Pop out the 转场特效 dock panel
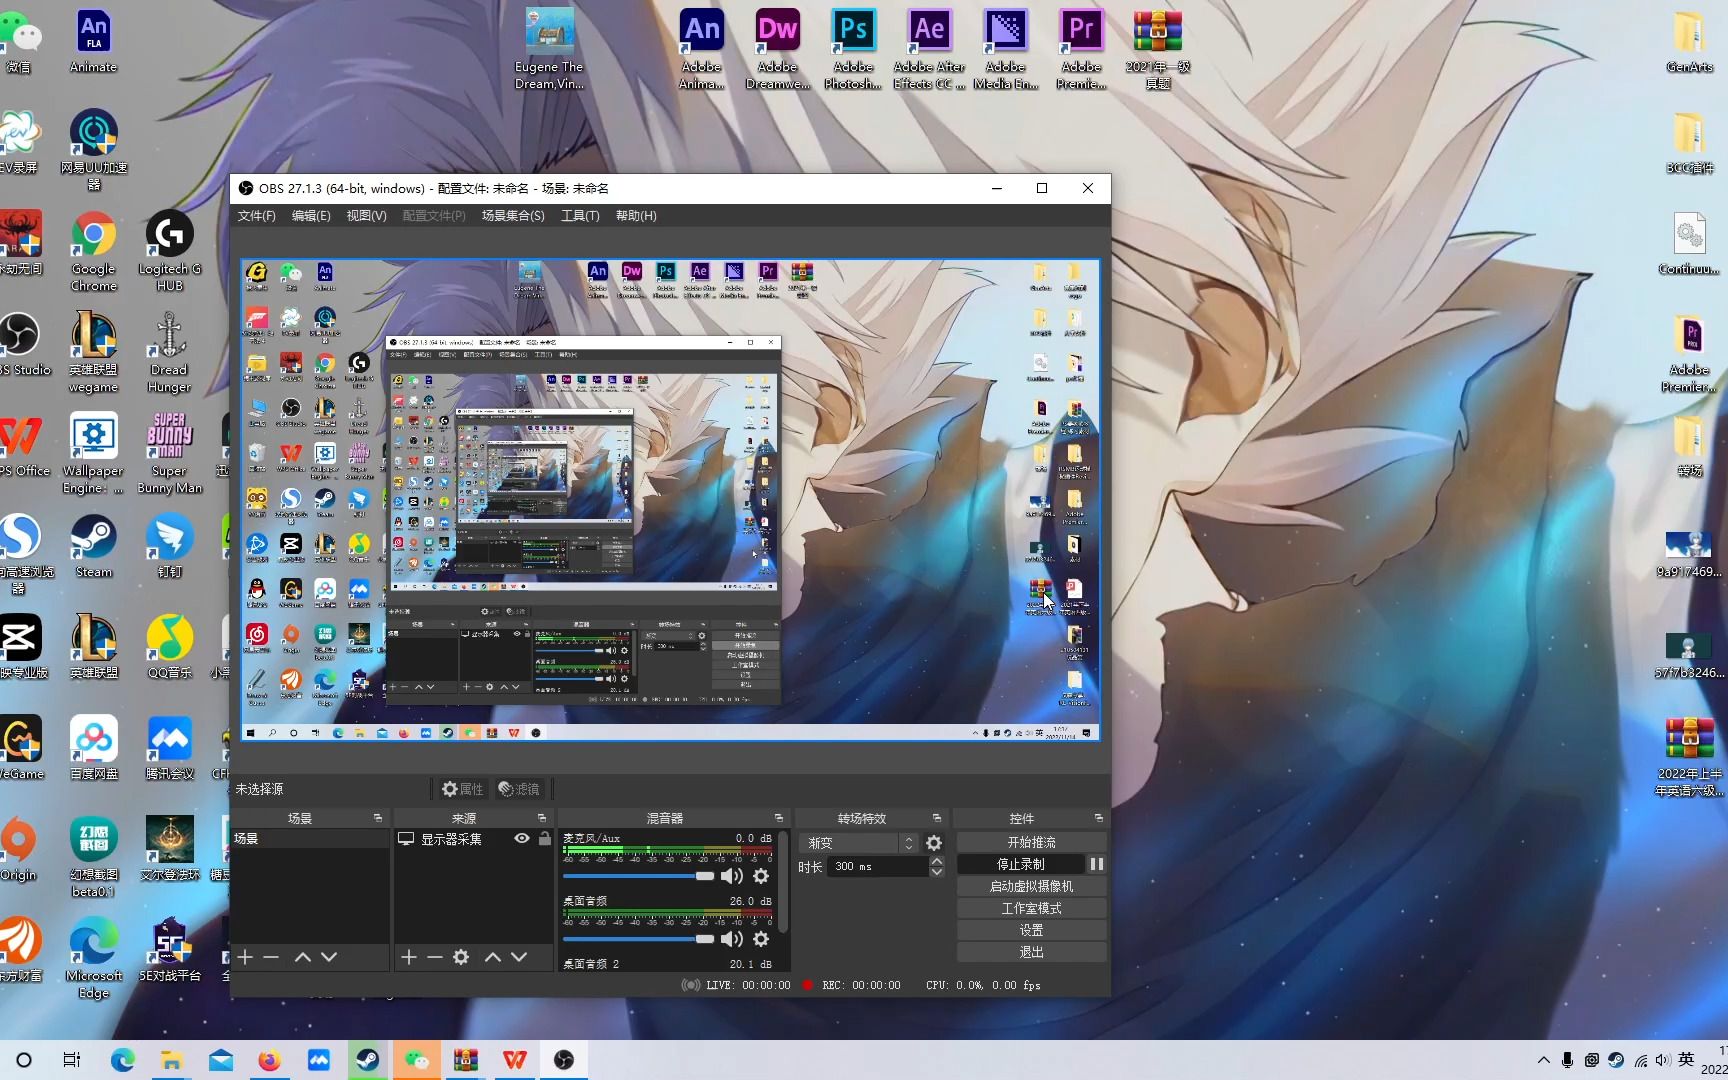The image size is (1728, 1080). tap(937, 818)
